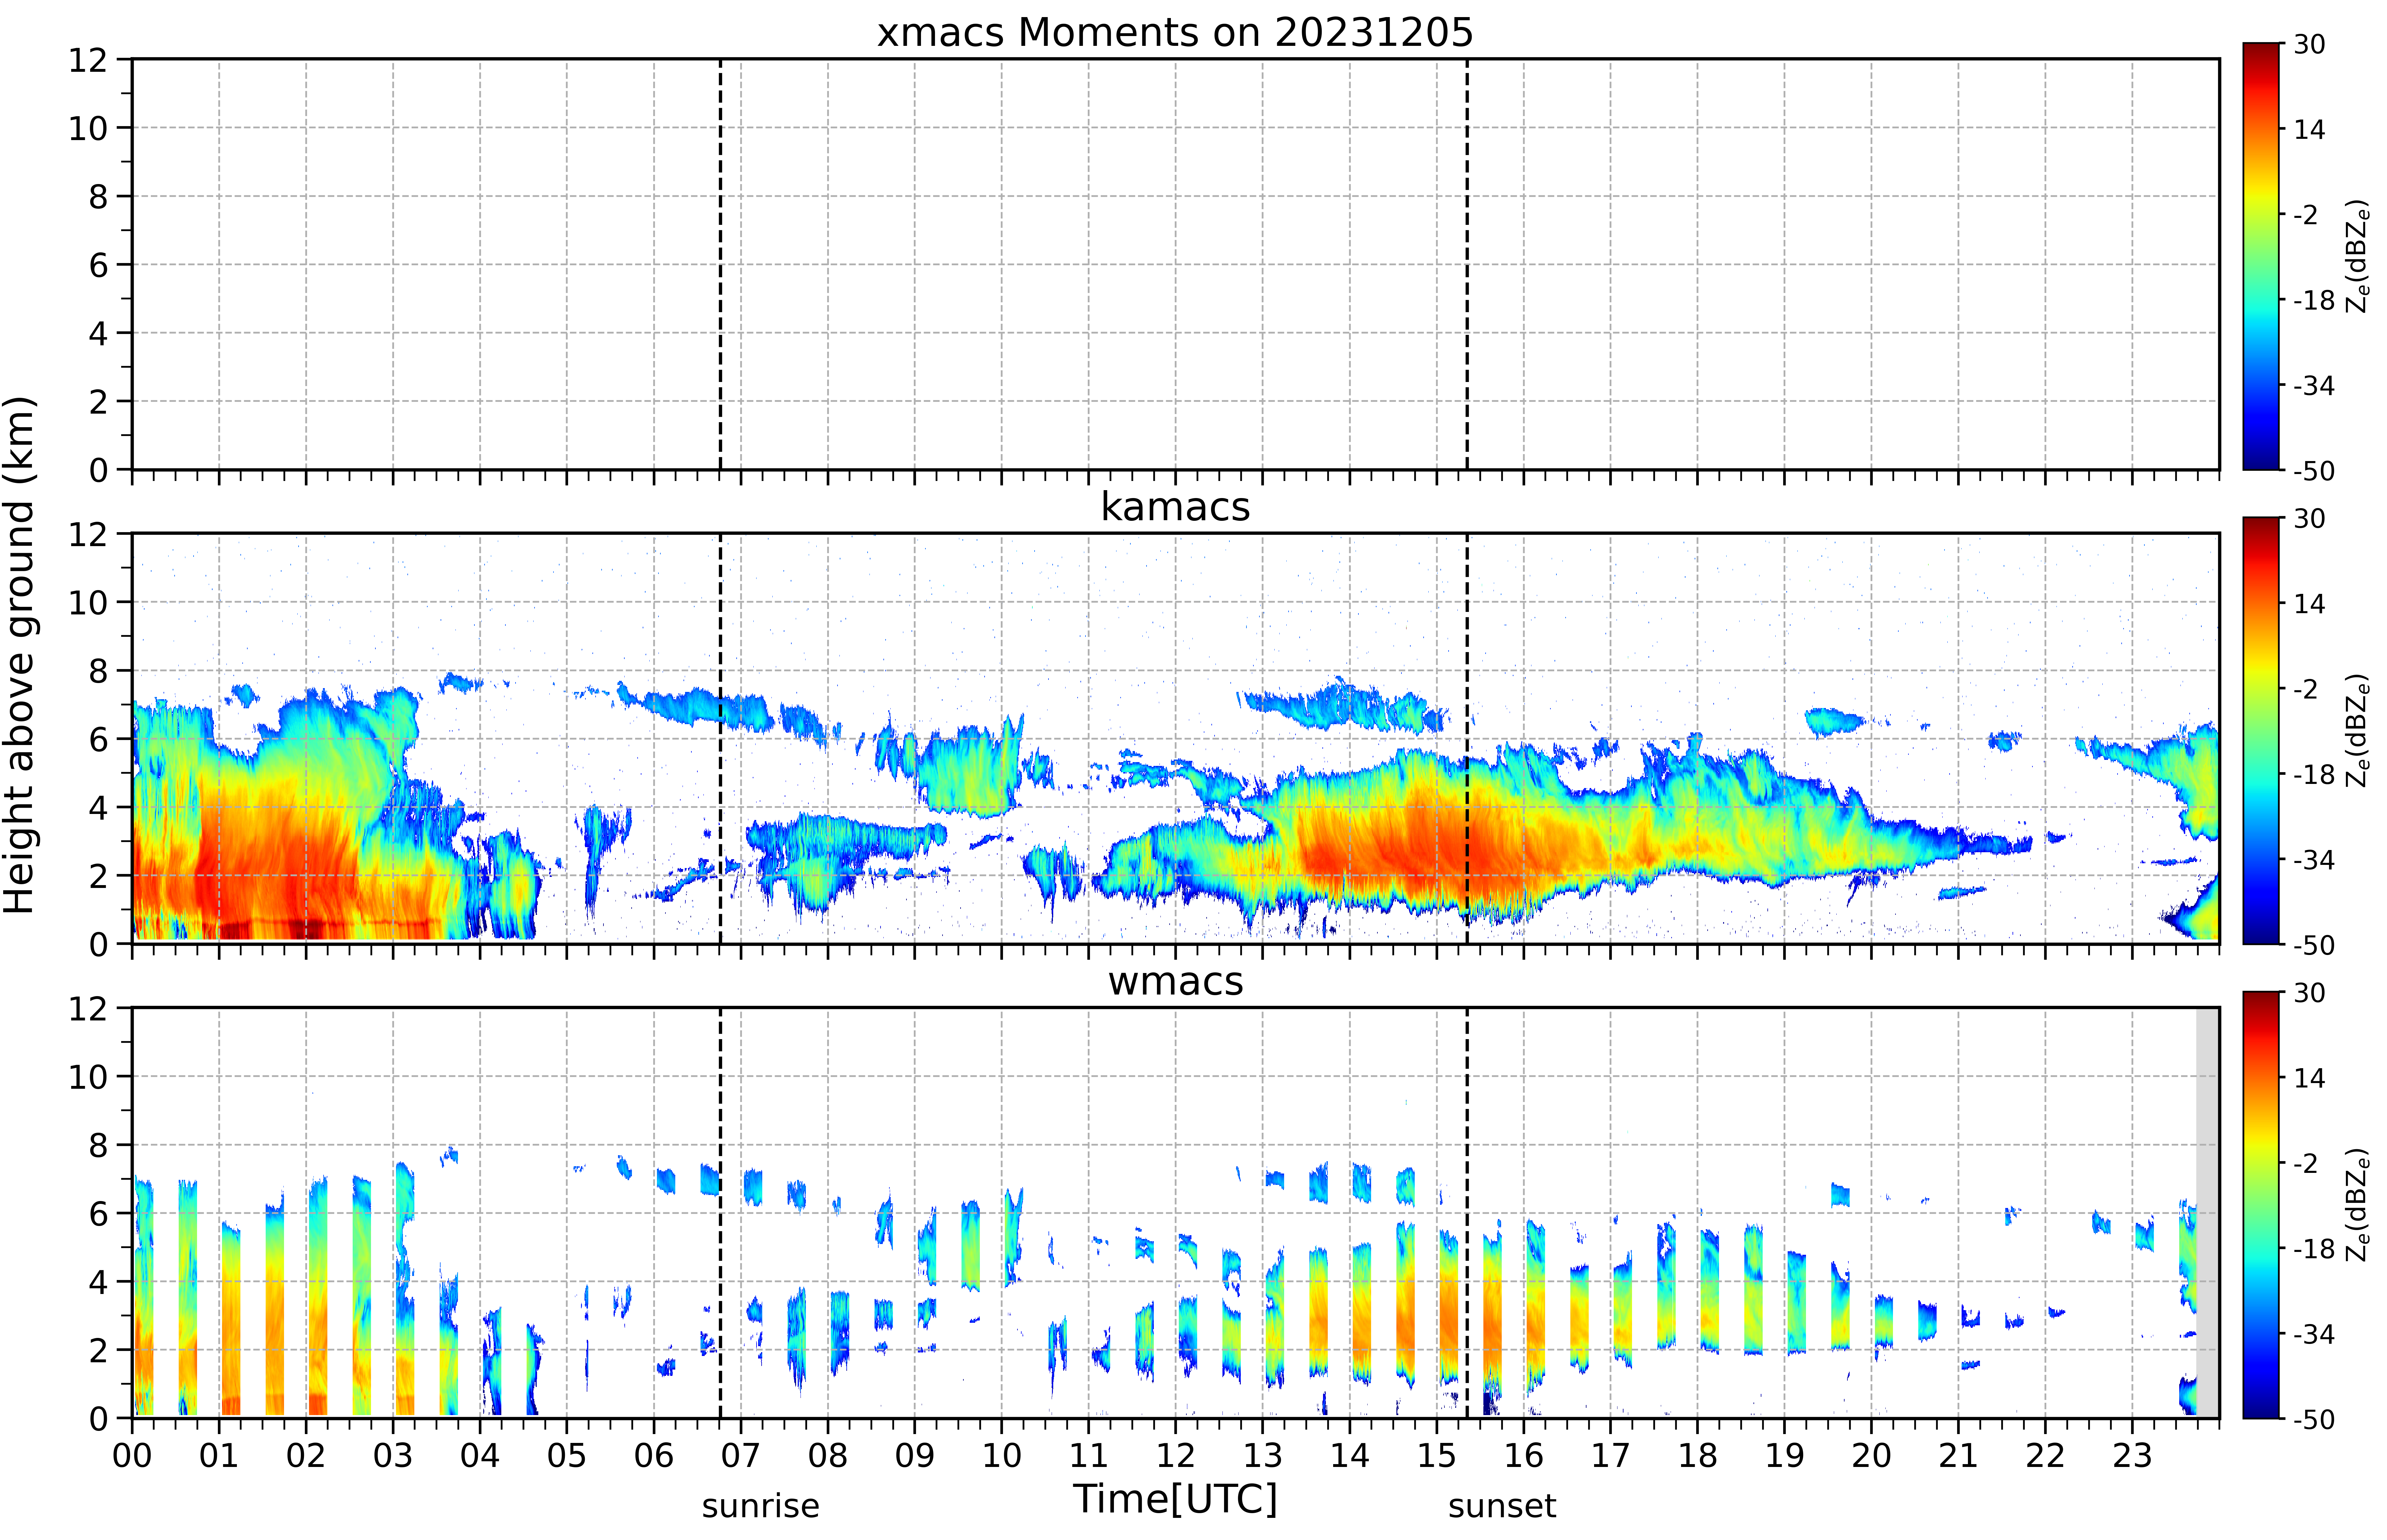Click the Ze(dBZe) label of the wmacs colorbar
Image resolution: width=2387 pixels, height=1540 pixels.
2358,1205
